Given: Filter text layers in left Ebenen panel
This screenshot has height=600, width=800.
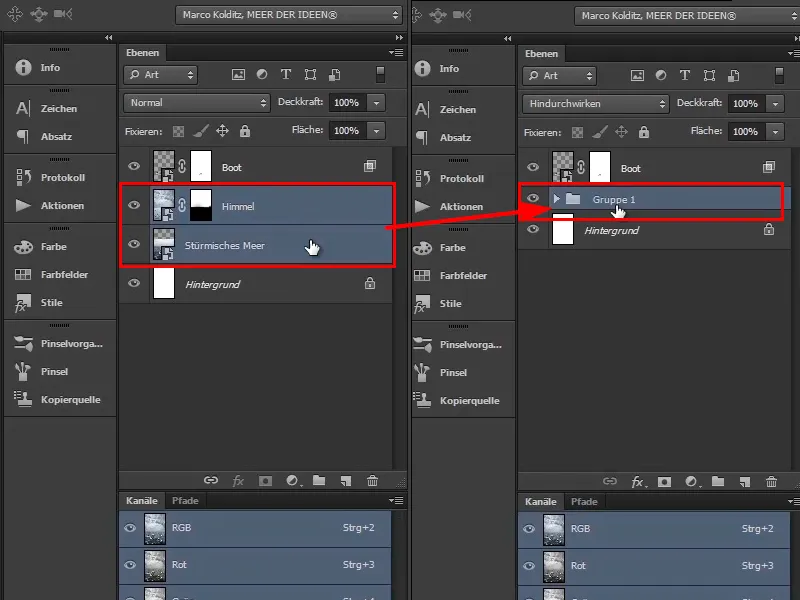Looking at the screenshot, I should pyautogui.click(x=286, y=74).
